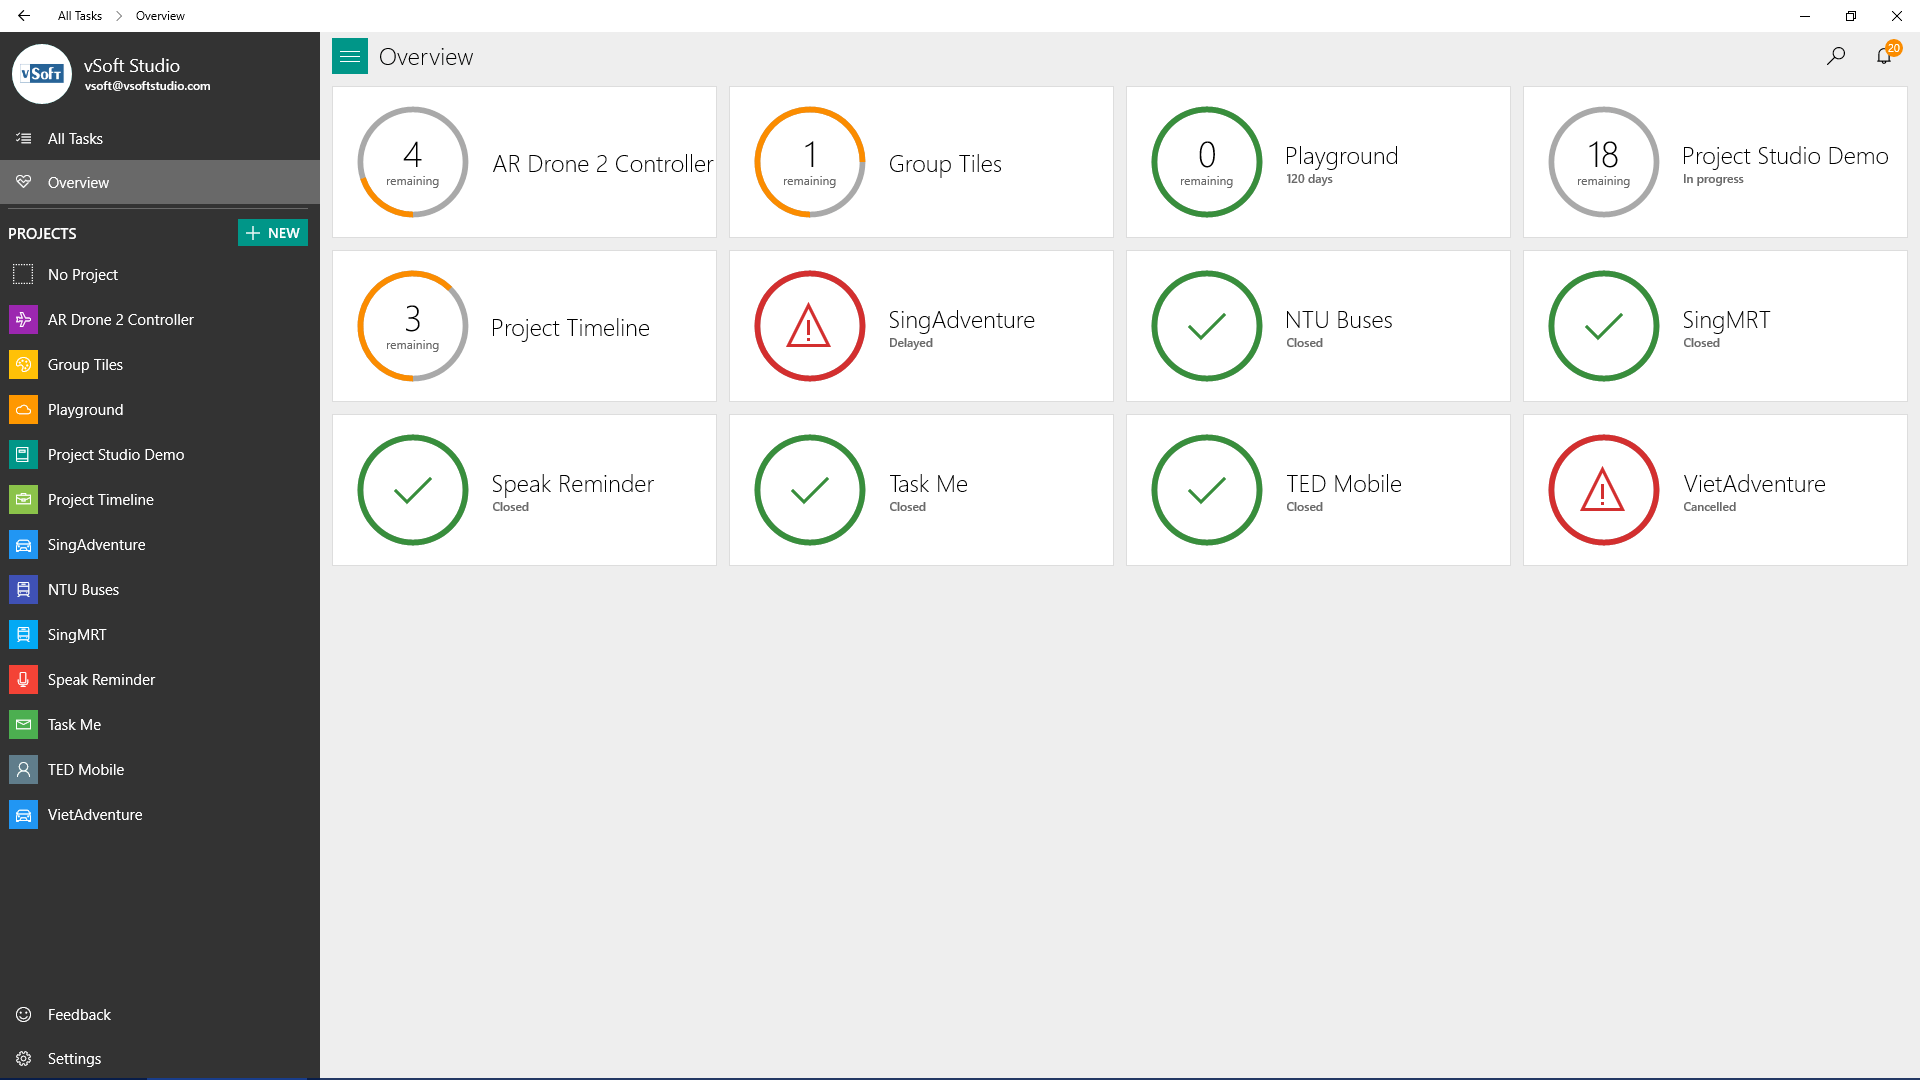Image resolution: width=1920 pixels, height=1080 pixels.
Task: Click the vSoft Studio profile avatar
Action: point(42,74)
